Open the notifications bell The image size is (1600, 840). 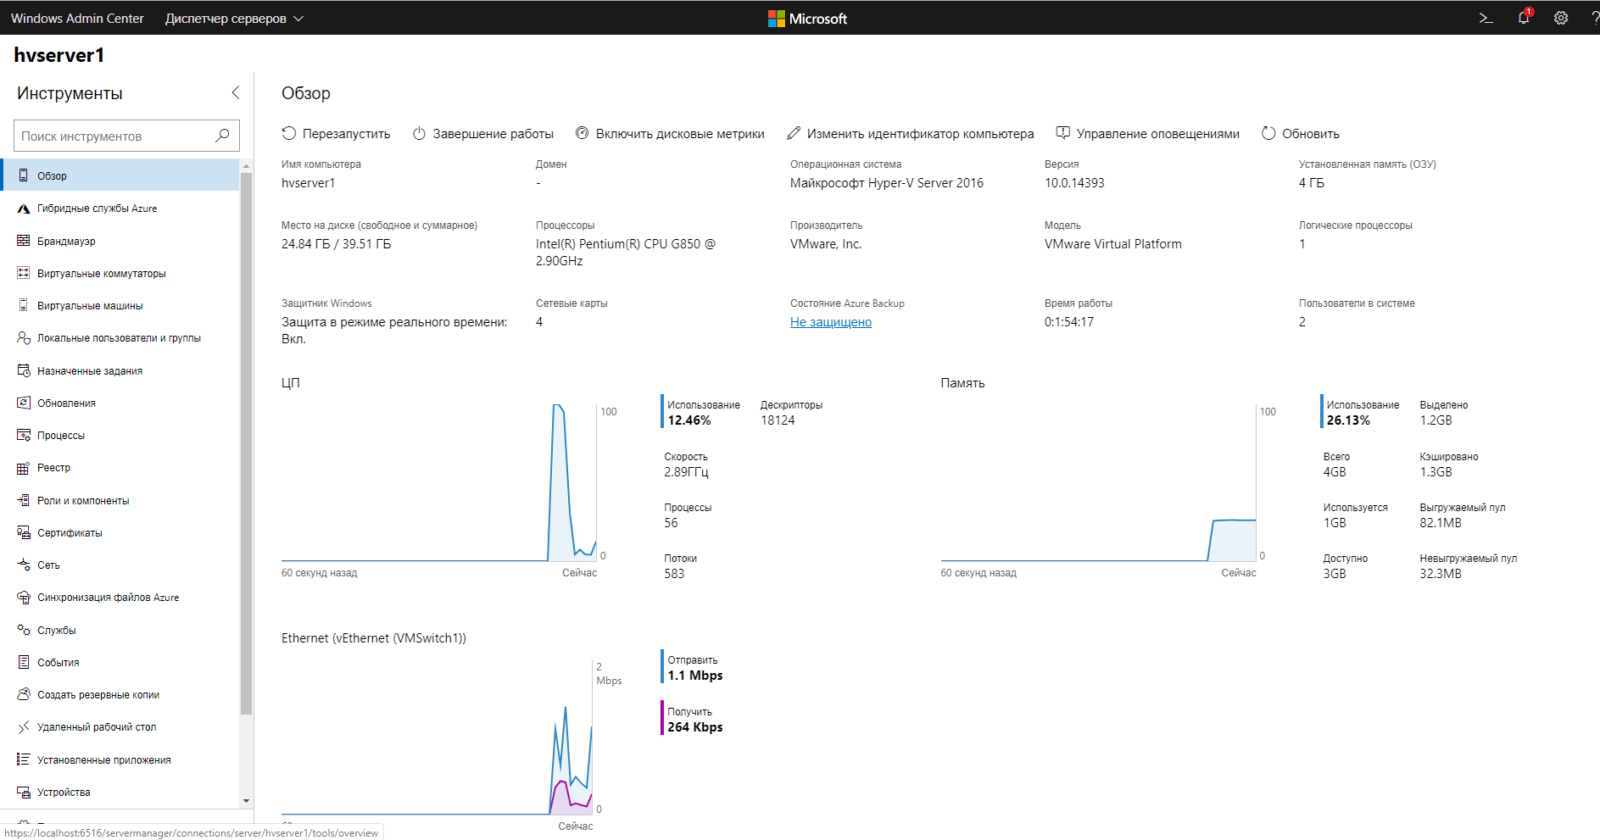pos(1524,17)
